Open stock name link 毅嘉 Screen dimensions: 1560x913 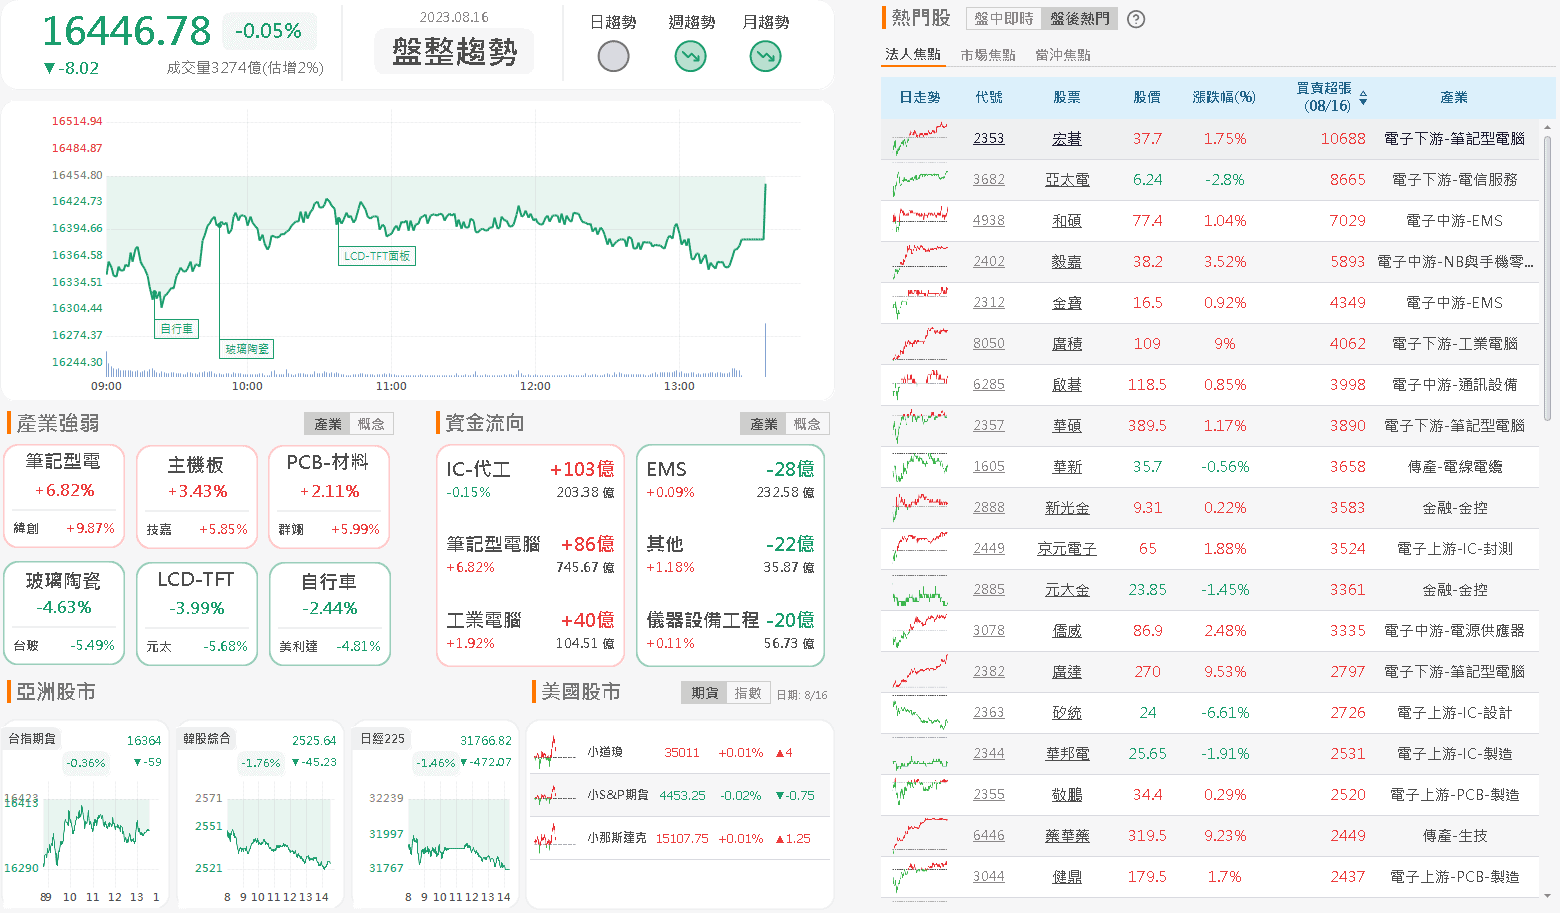(1067, 261)
